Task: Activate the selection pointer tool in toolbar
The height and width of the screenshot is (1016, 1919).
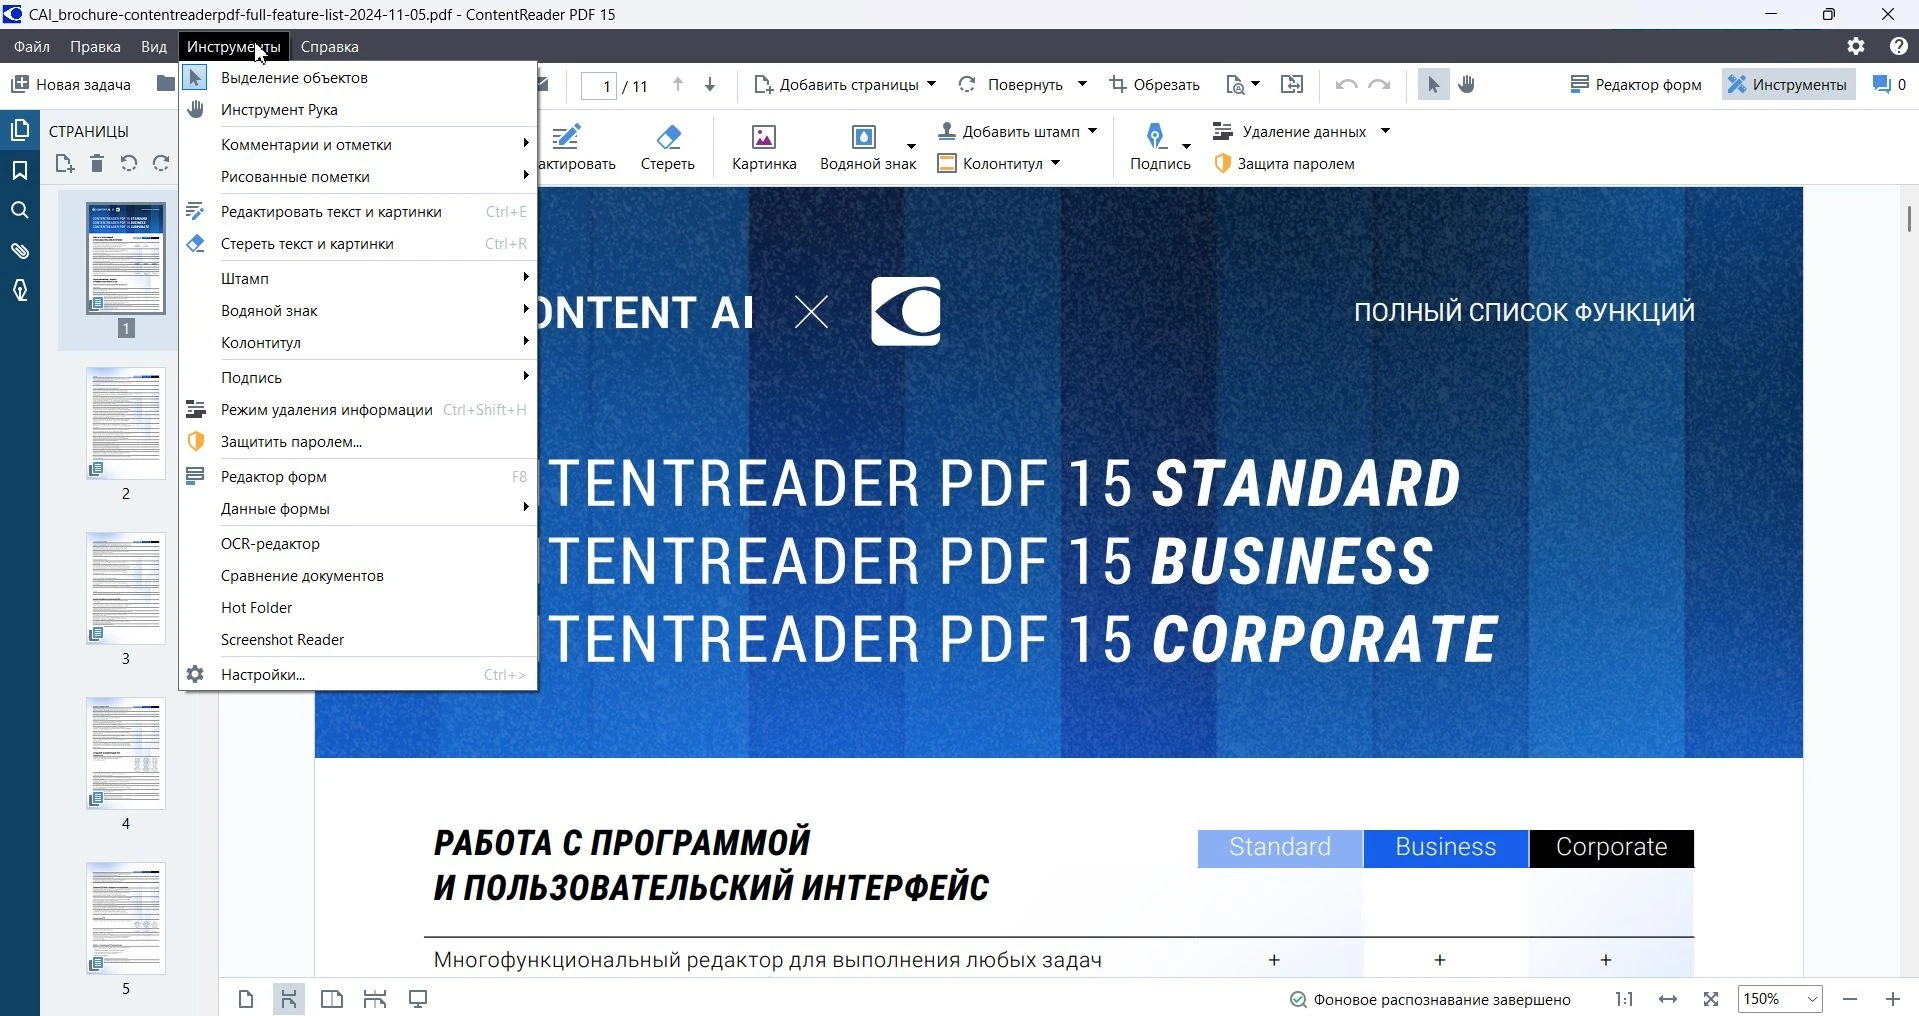Action: [x=1433, y=85]
